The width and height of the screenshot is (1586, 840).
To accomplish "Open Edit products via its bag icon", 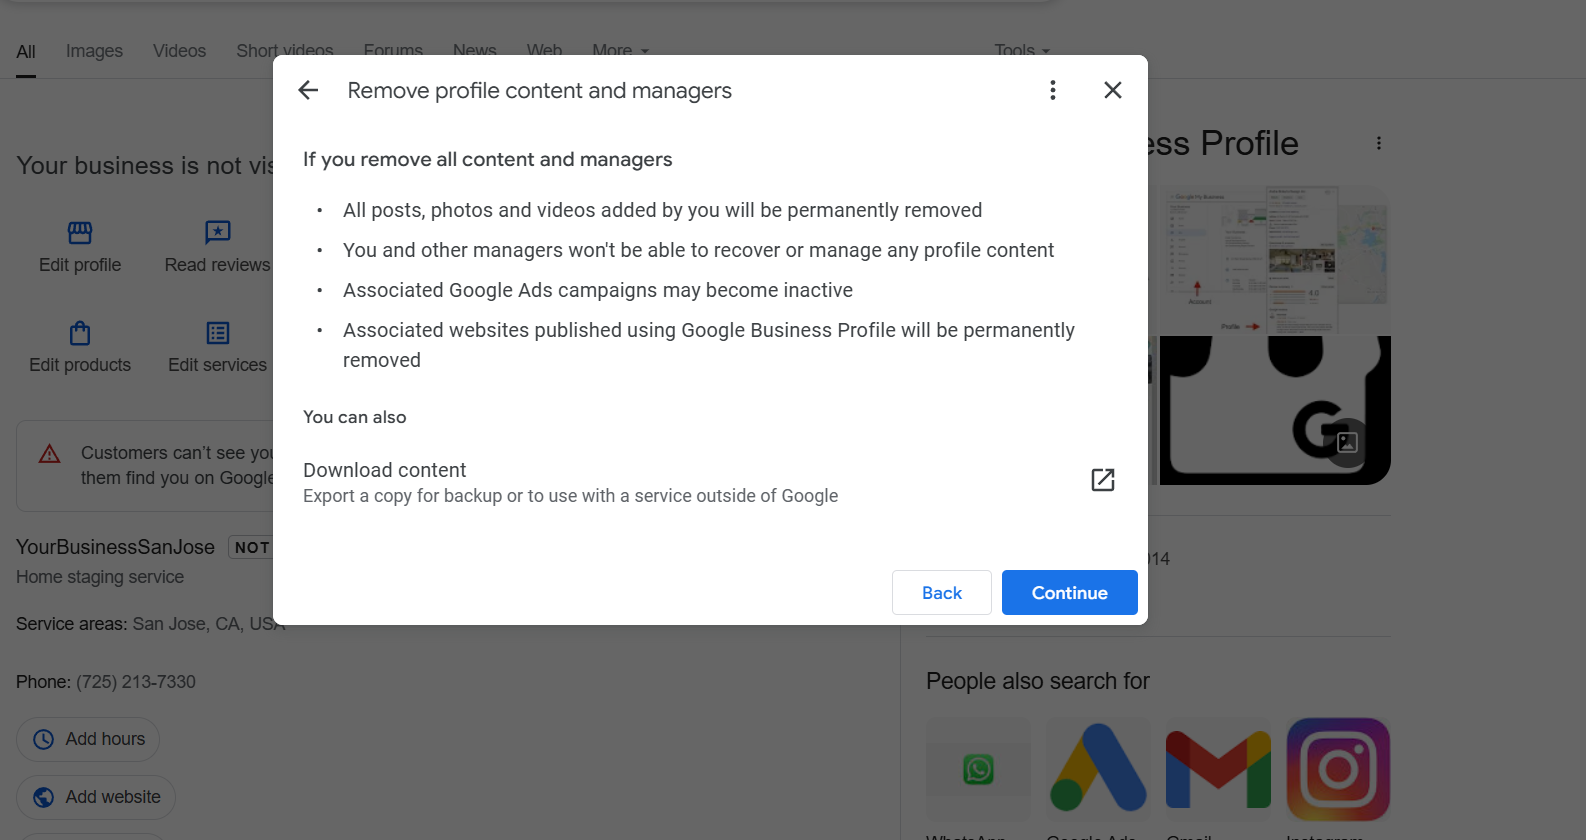I will (79, 332).
